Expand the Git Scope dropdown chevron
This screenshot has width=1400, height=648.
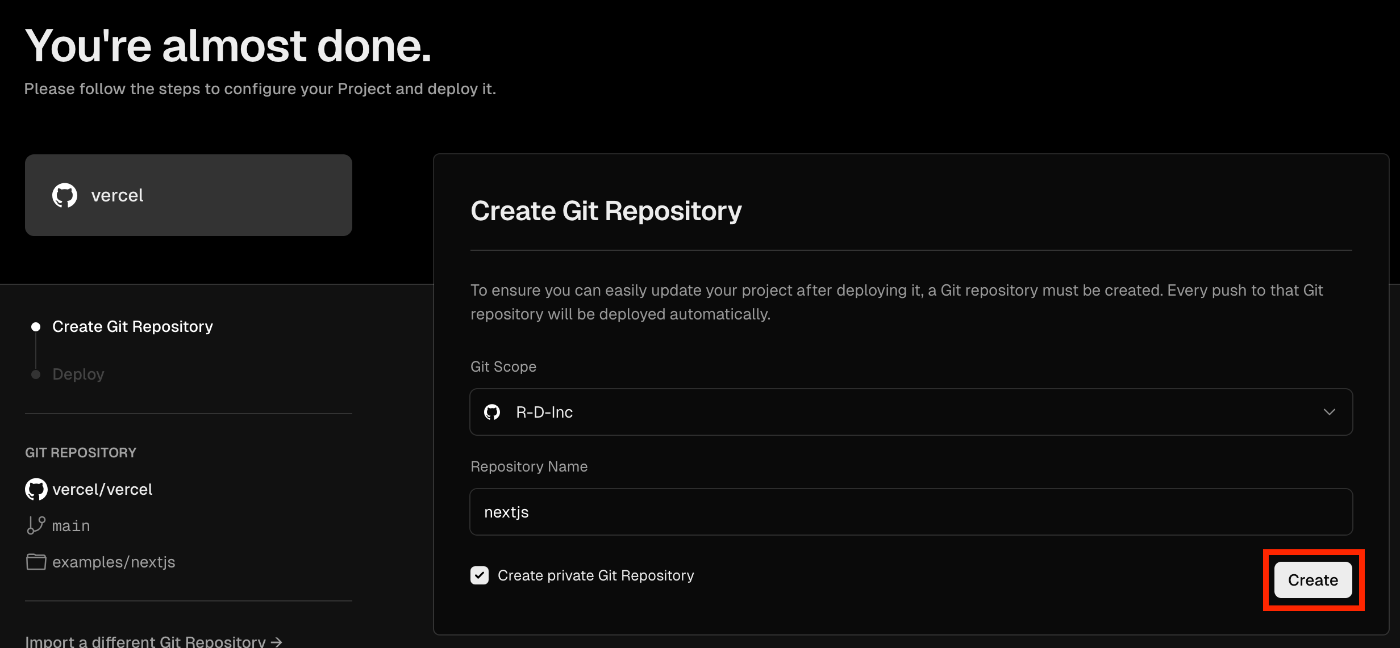coord(1329,412)
